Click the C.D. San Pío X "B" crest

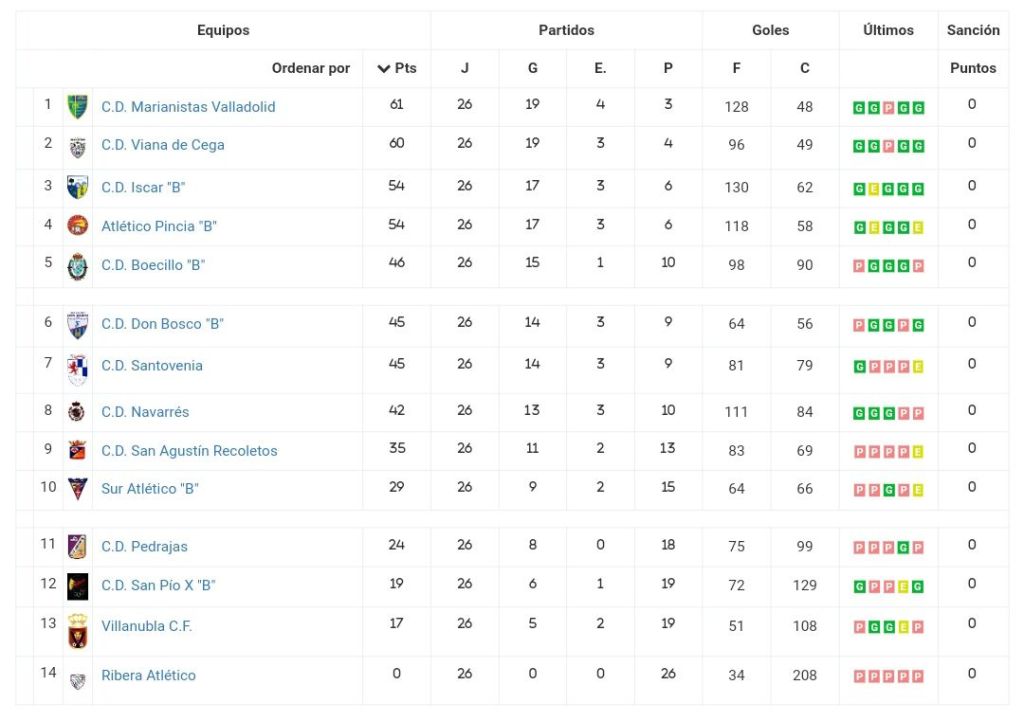(x=77, y=586)
